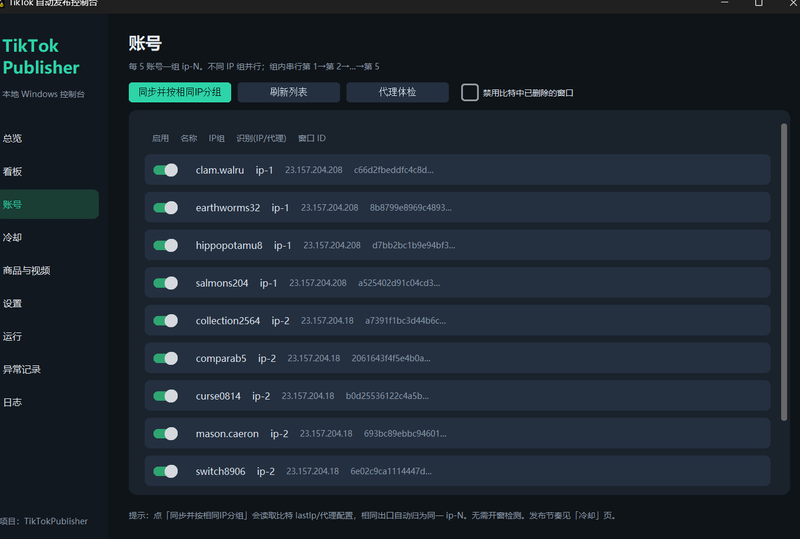Toggle off the earthworms32 account switch
This screenshot has height=539, width=800.
click(165, 208)
